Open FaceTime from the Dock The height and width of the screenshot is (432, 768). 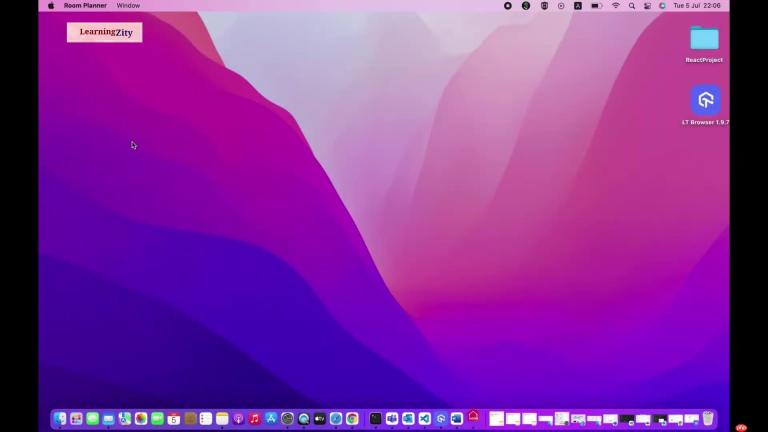click(157, 419)
